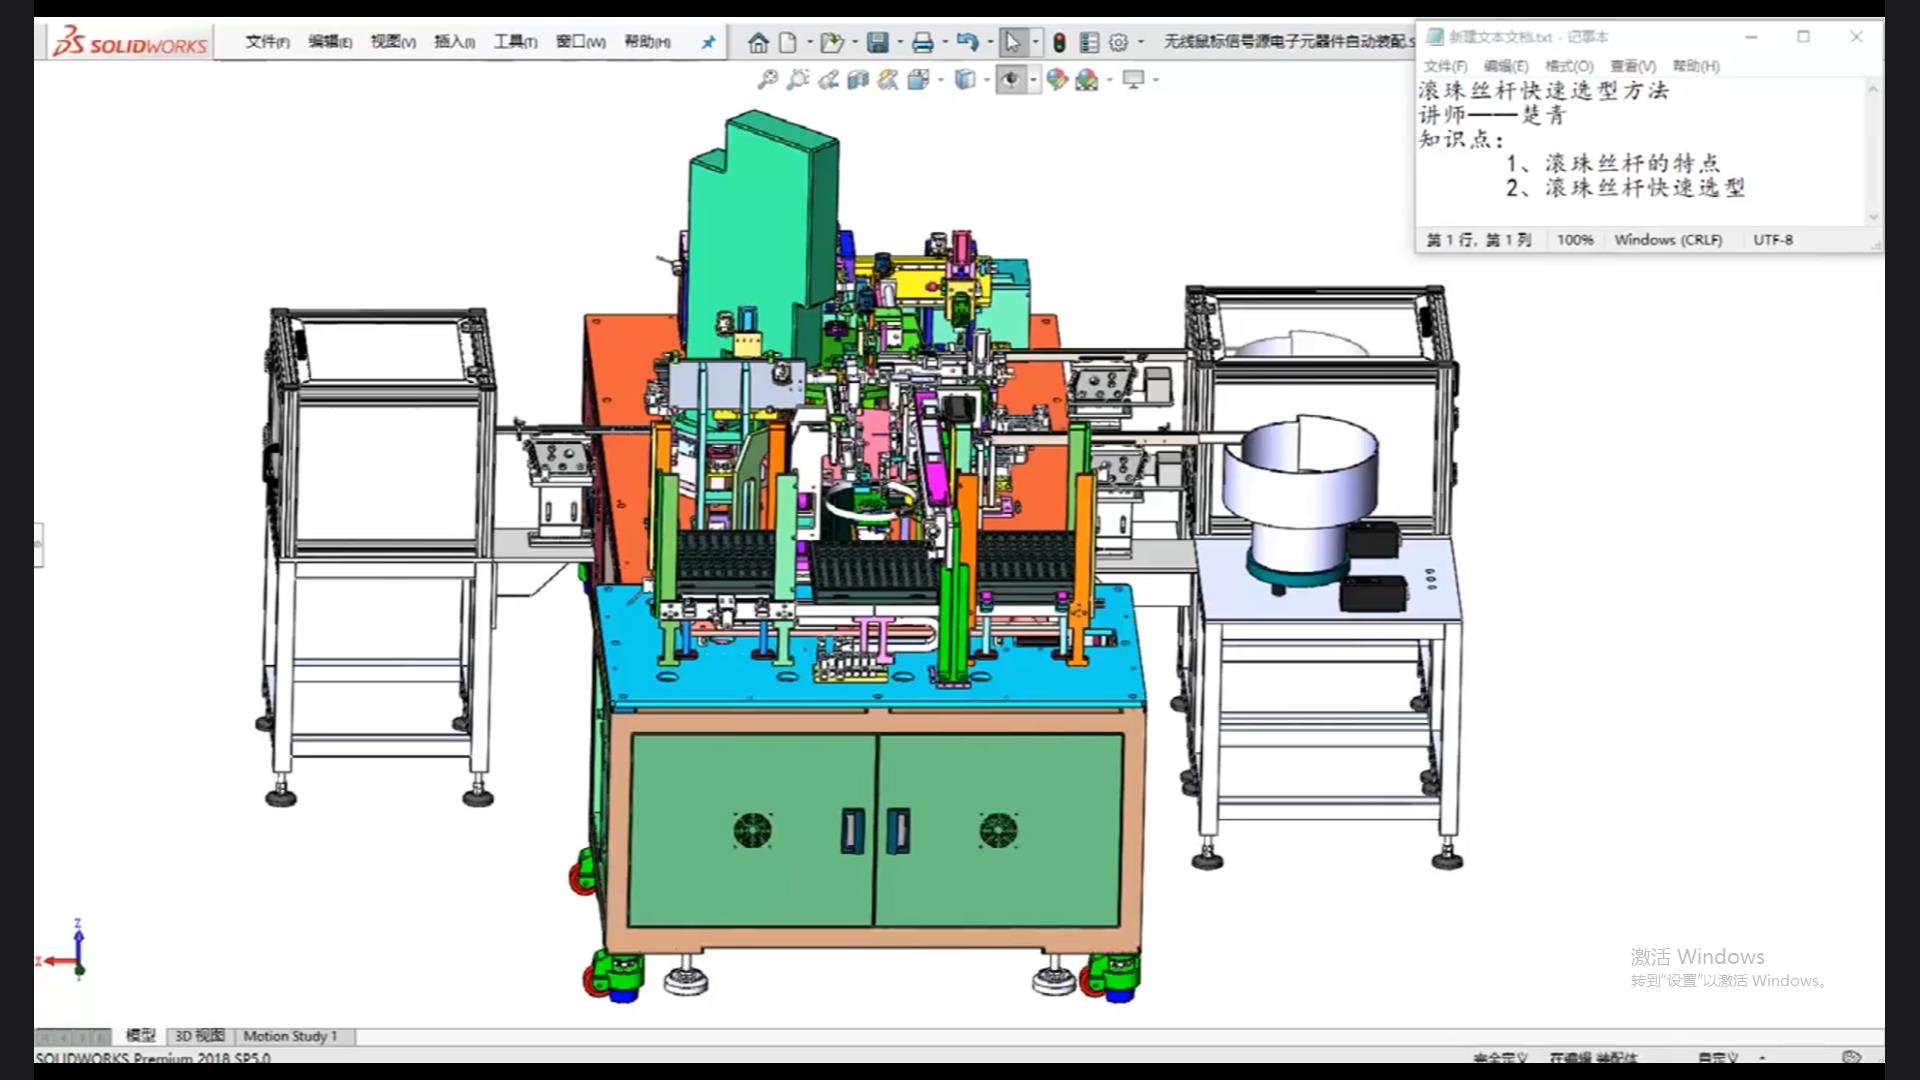The width and height of the screenshot is (1920, 1080).
Task: Open the Options gear icon
Action: pyautogui.click(x=1118, y=42)
